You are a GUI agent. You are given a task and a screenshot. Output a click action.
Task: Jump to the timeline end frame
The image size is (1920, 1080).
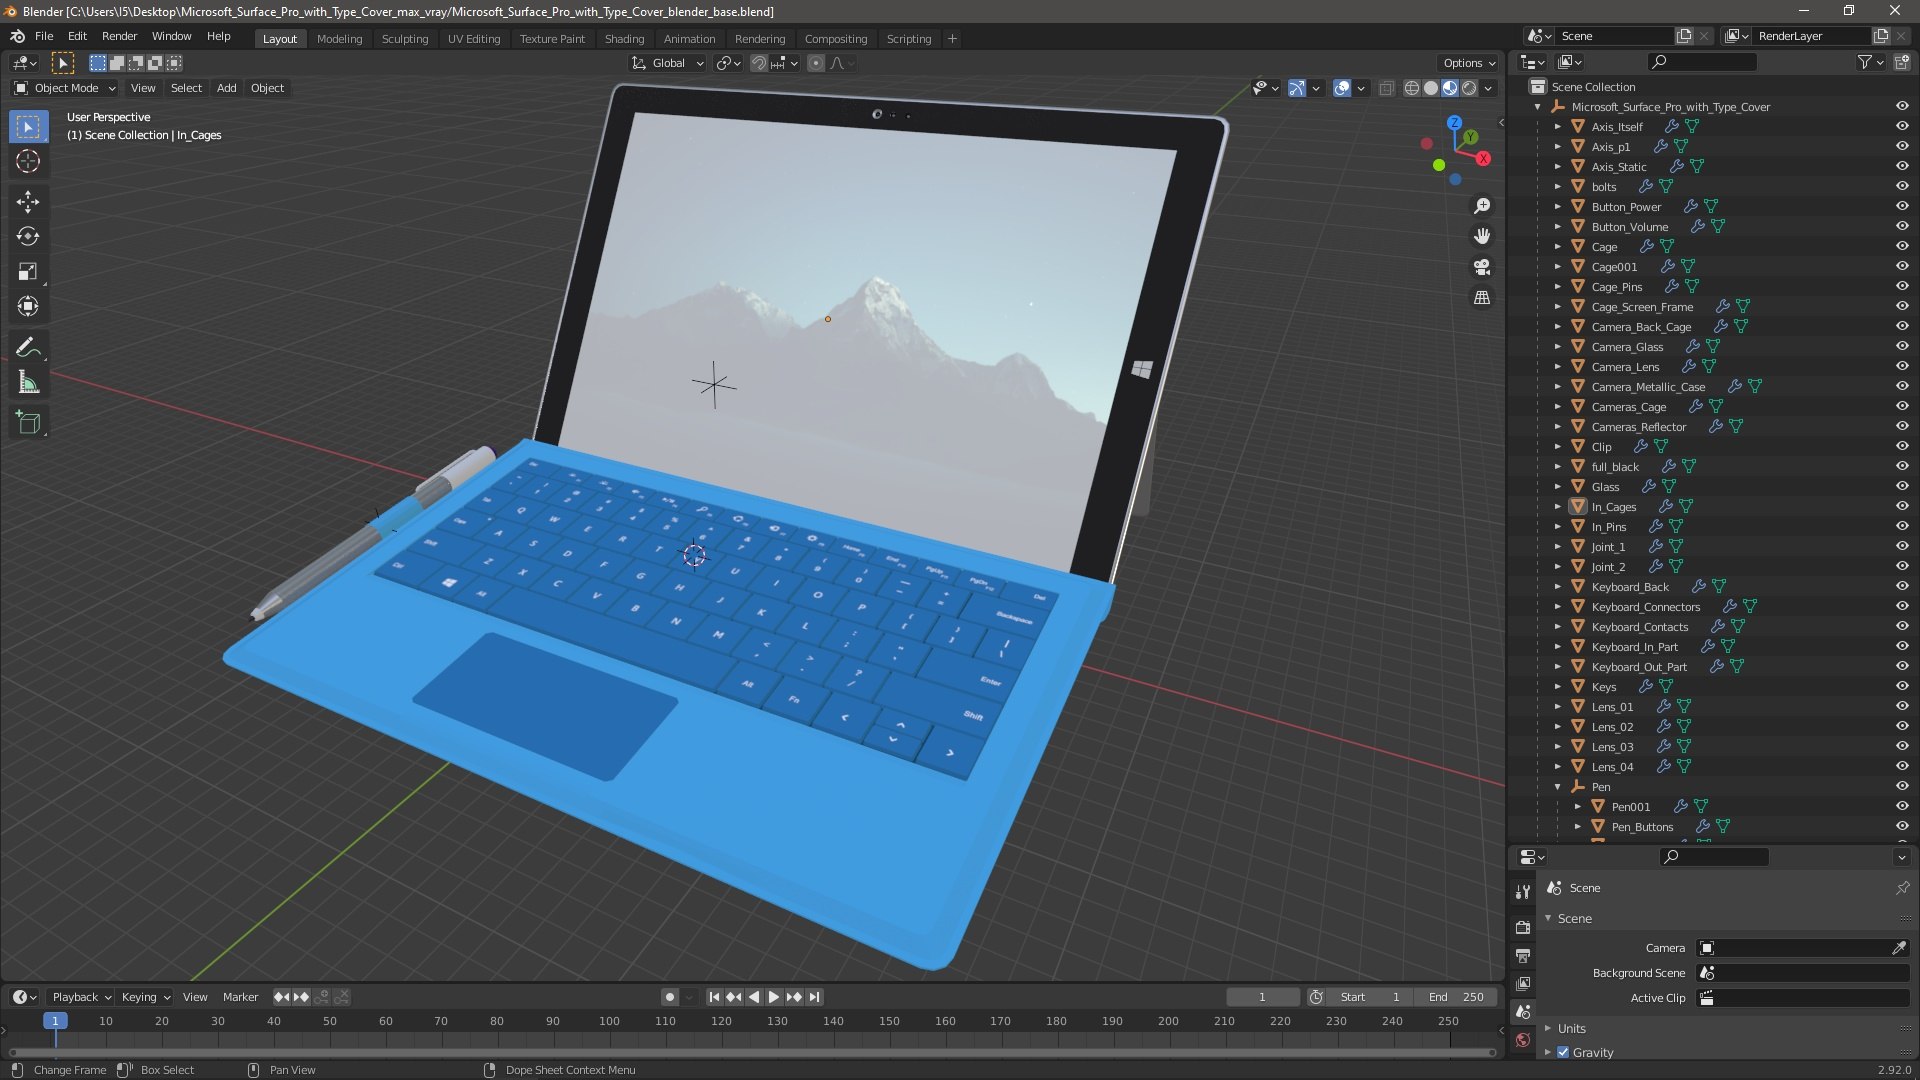tap(815, 997)
